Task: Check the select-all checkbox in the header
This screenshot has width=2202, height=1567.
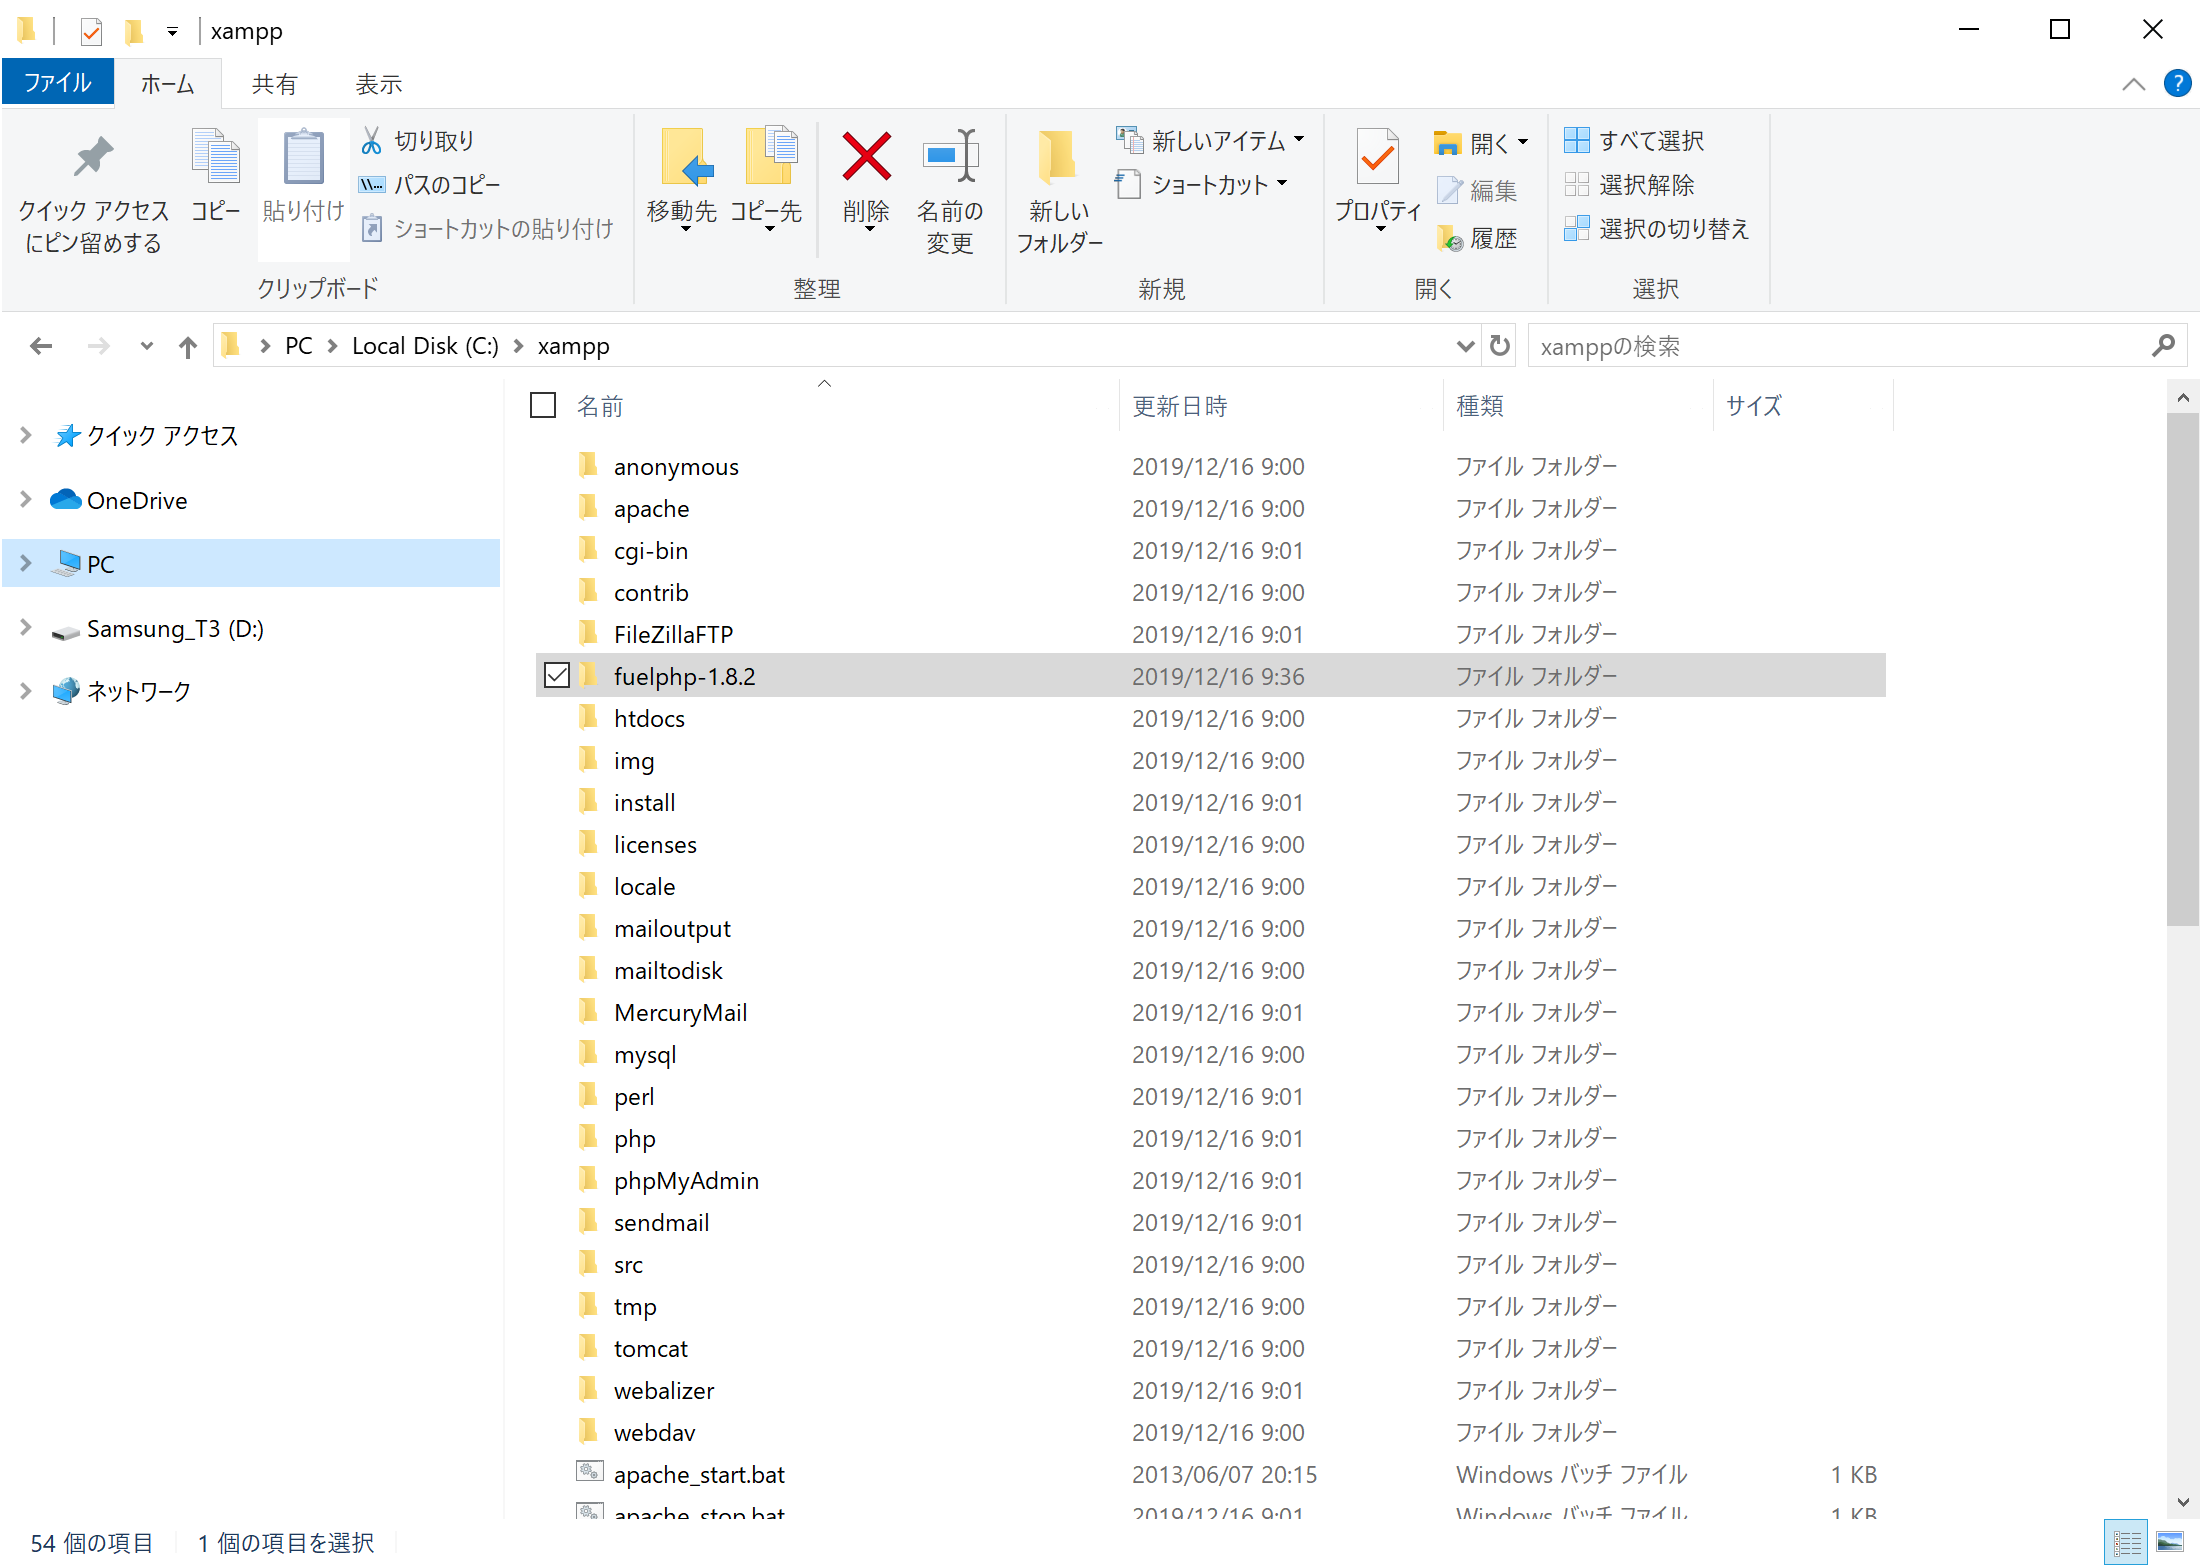Action: point(543,405)
